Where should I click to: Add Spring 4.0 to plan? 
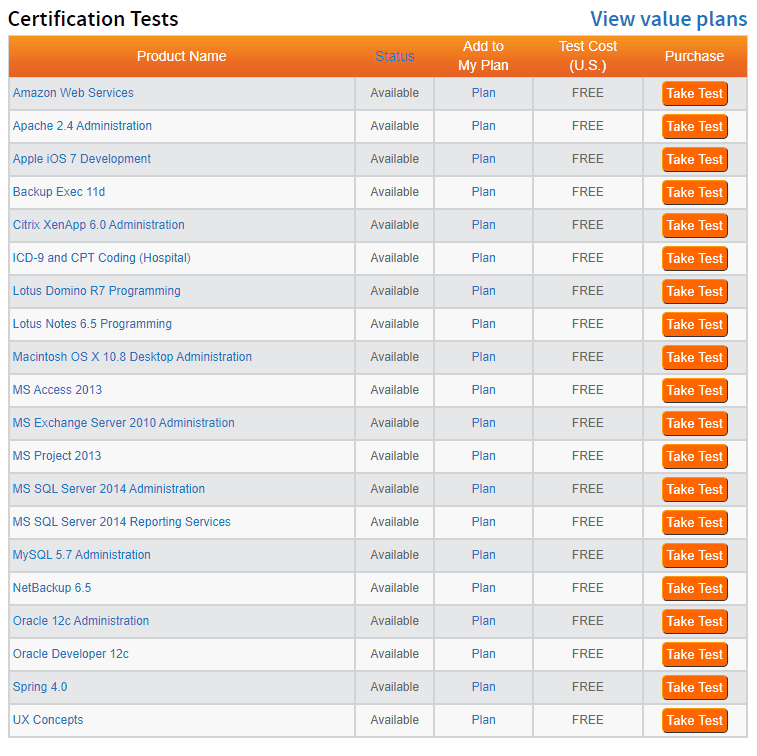pos(483,686)
